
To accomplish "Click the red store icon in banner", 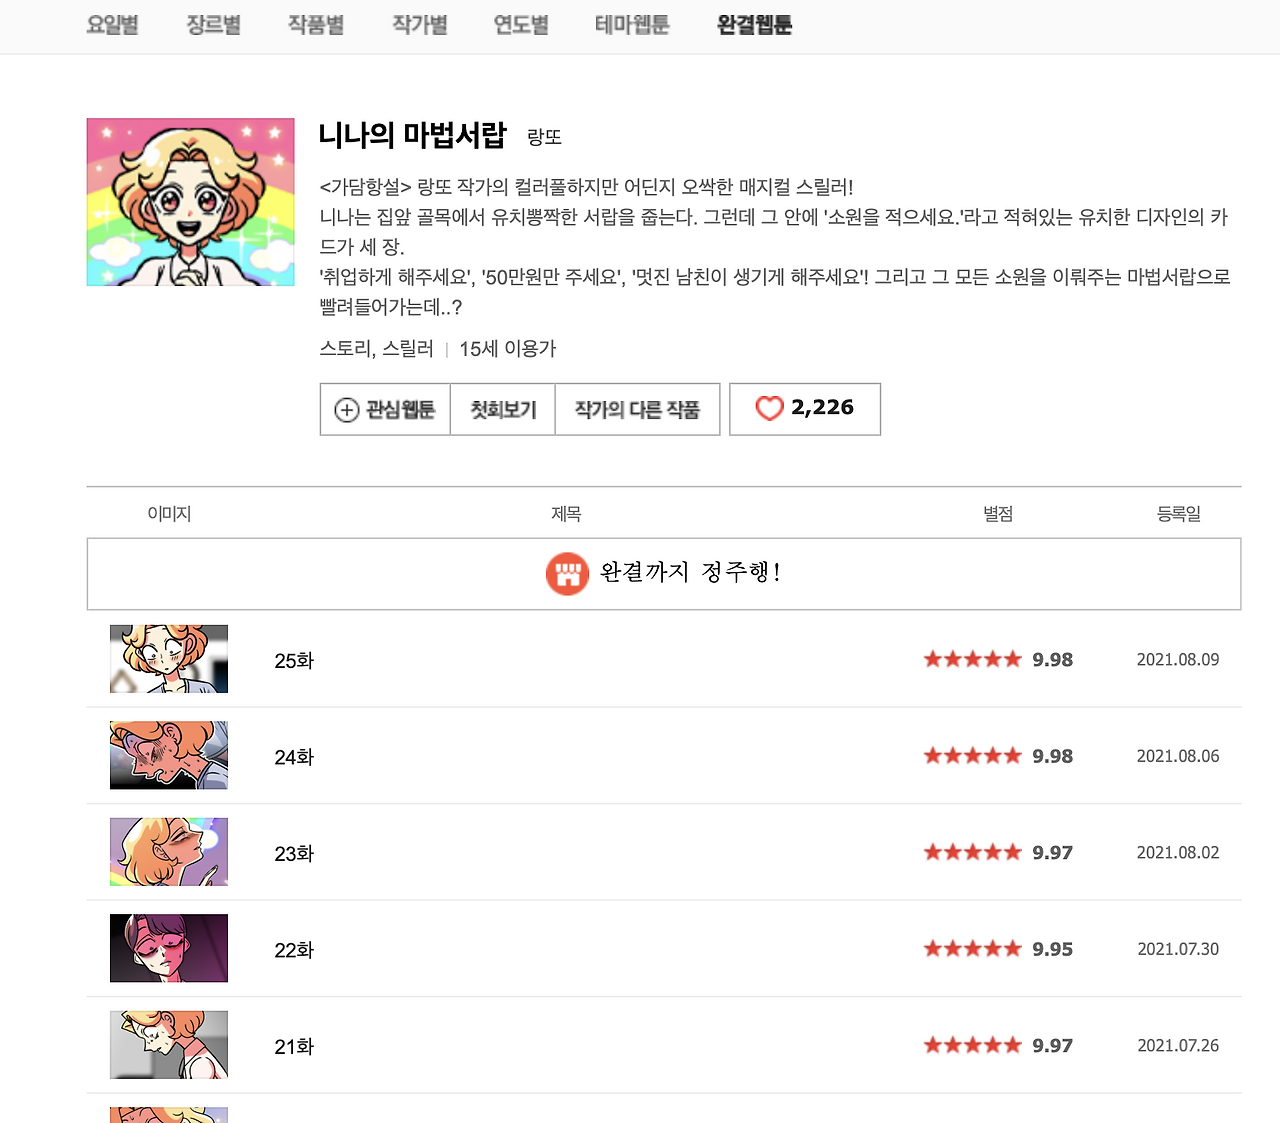I will (567, 574).
